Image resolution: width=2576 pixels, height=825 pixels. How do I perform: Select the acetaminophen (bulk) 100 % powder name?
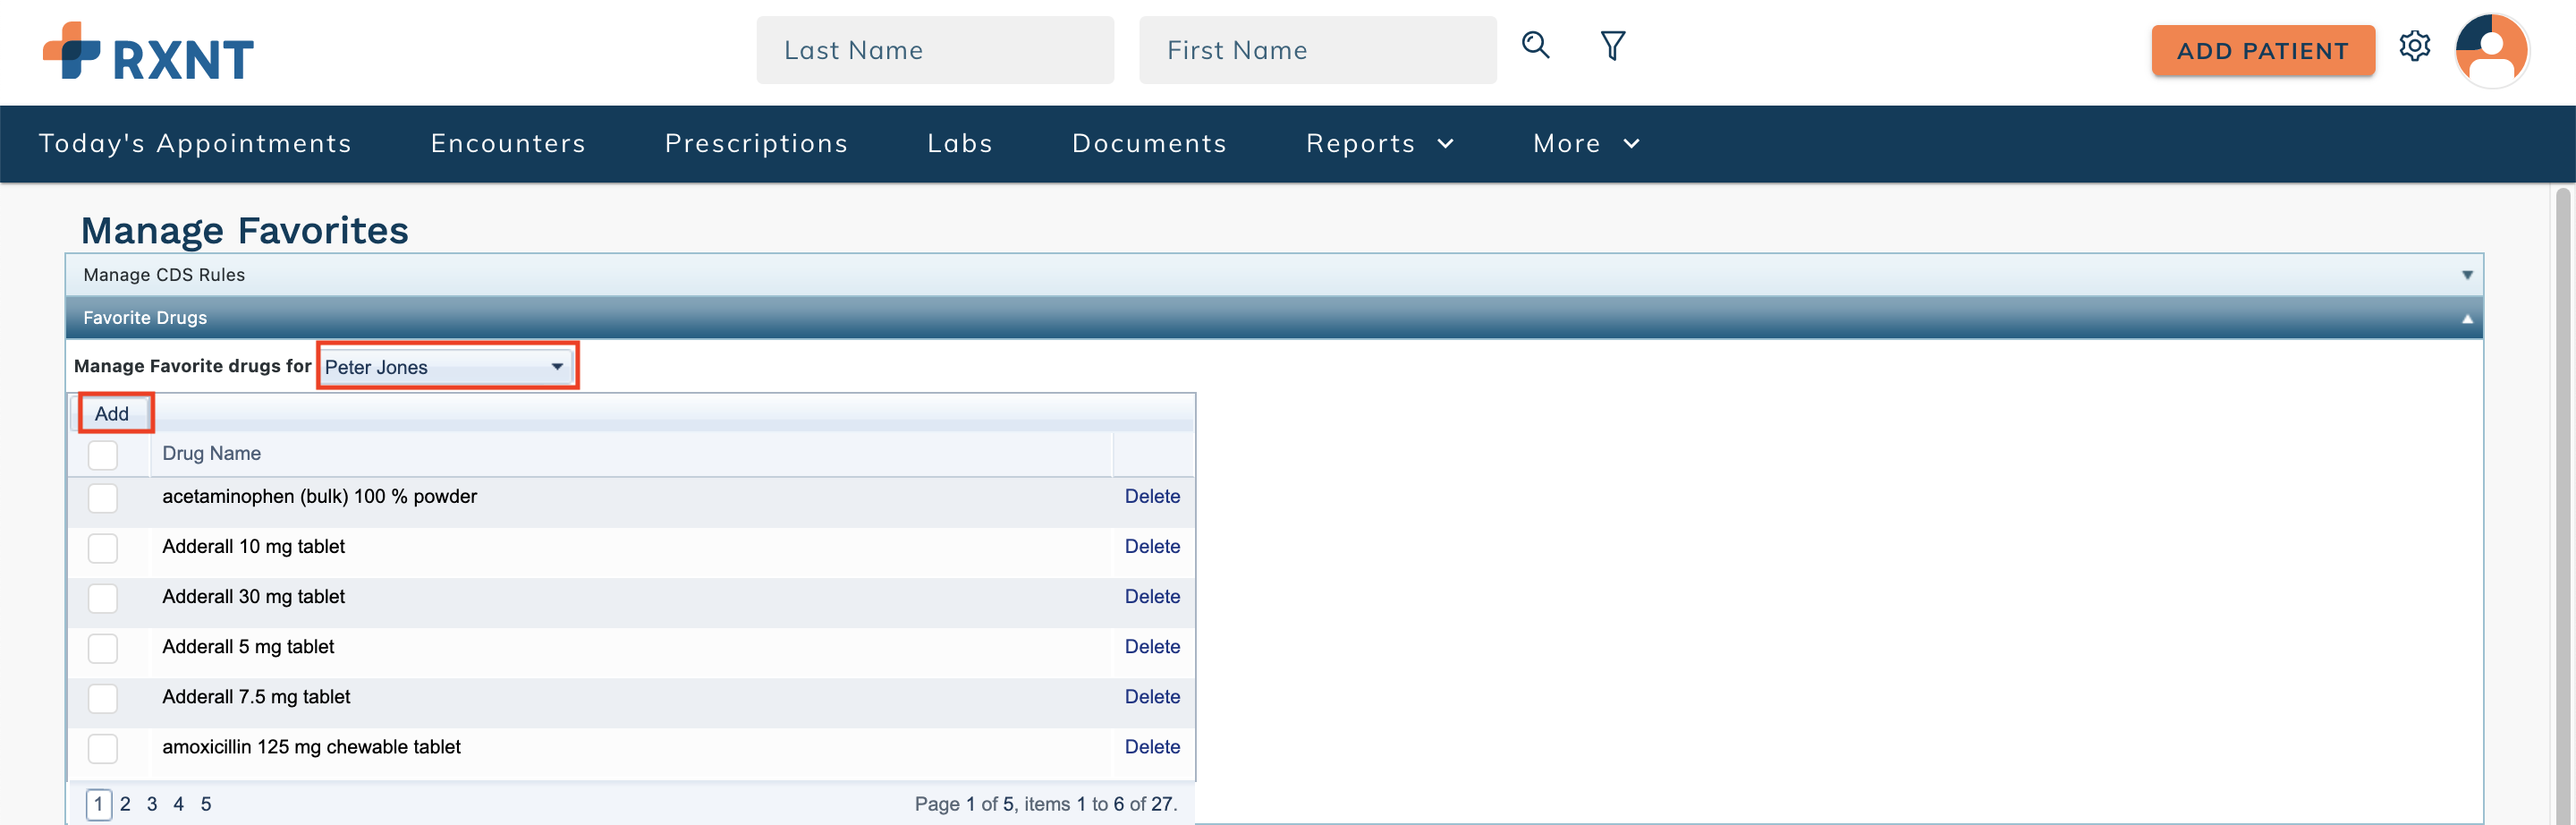[319, 497]
